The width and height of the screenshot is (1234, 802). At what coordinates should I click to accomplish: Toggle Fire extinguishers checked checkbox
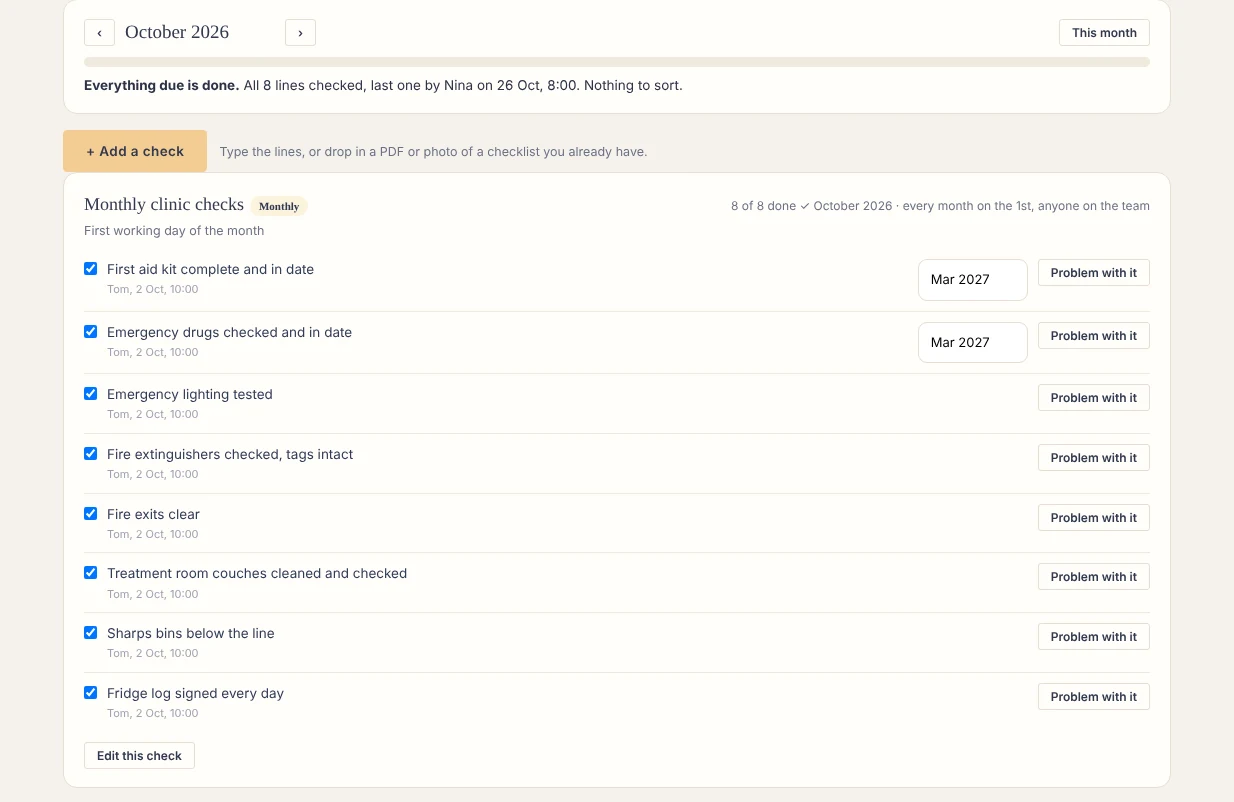(91, 454)
